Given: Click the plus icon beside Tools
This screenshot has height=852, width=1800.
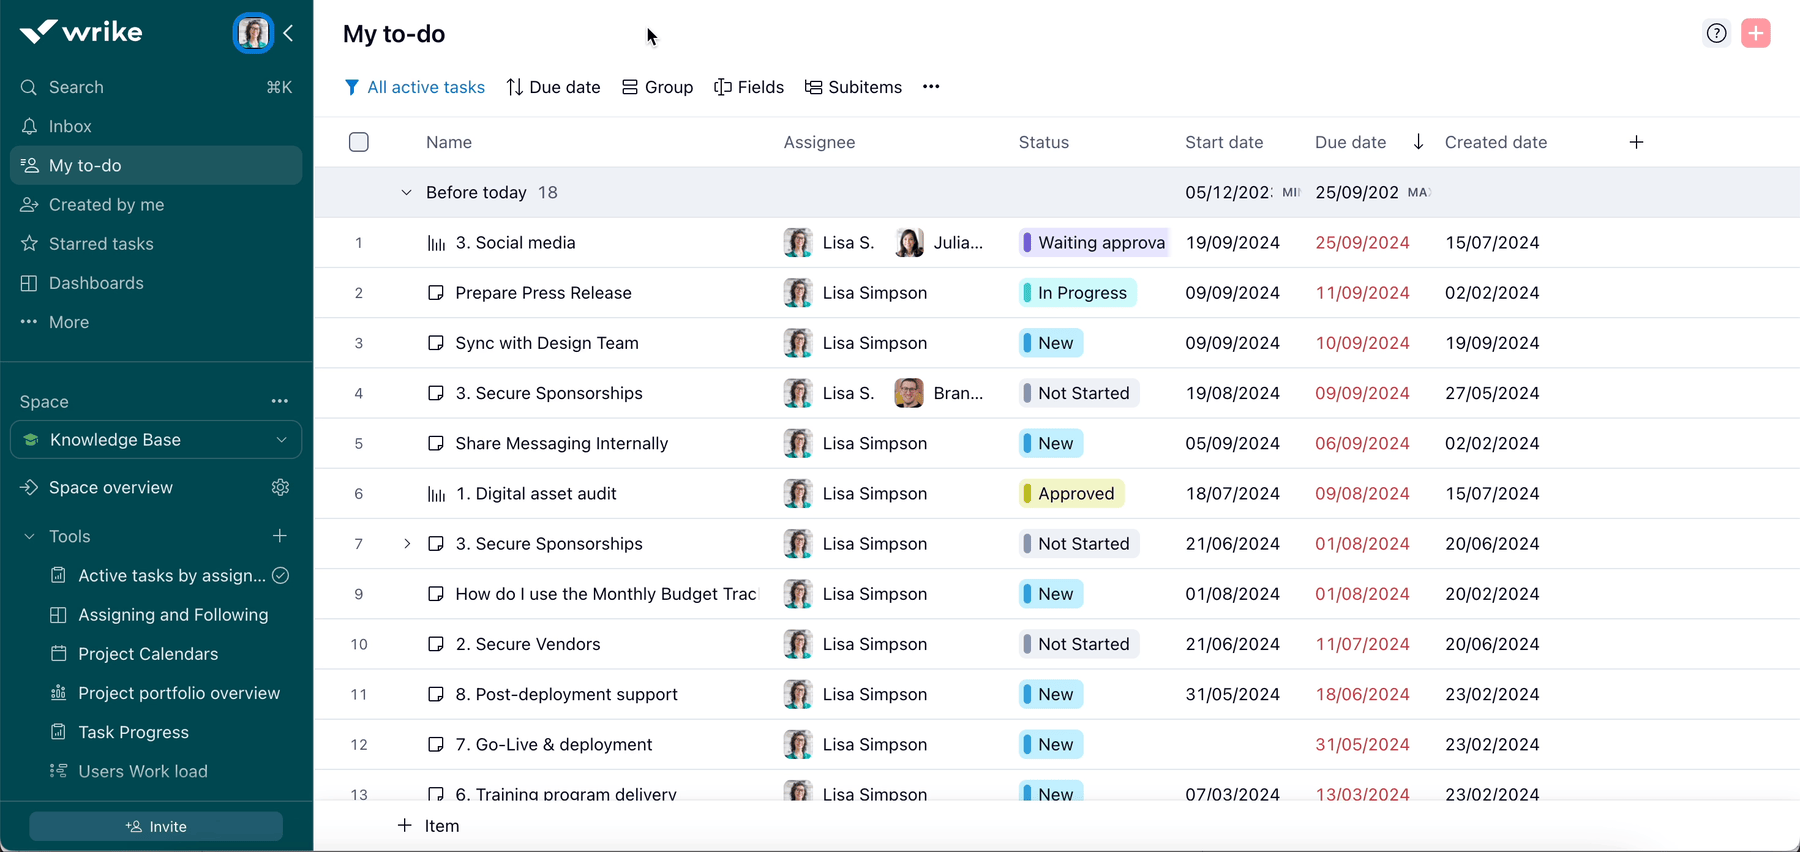Looking at the screenshot, I should click(280, 536).
